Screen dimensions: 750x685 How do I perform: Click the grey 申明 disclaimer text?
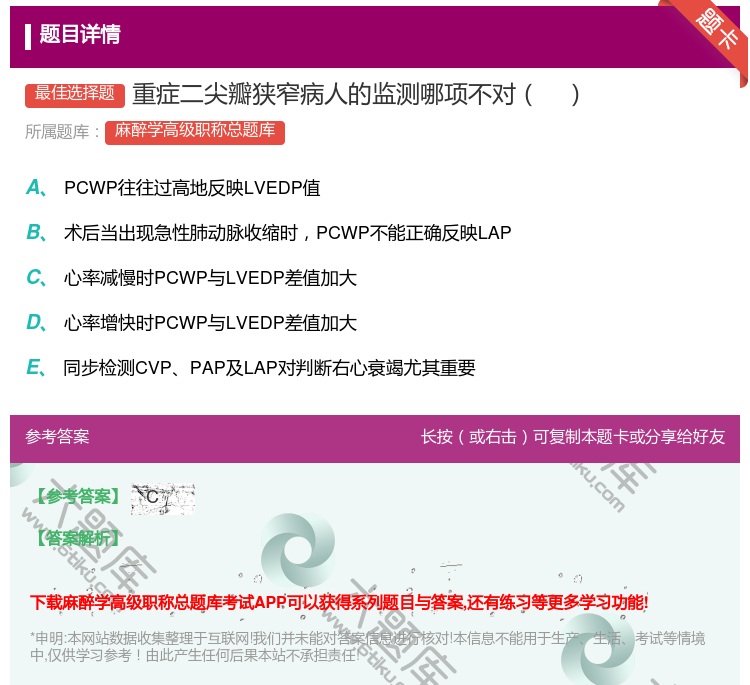click(x=367, y=646)
